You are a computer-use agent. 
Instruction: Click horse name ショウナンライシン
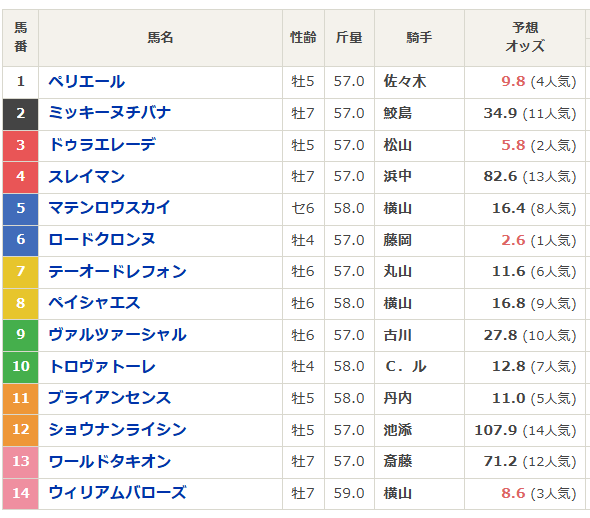pos(117,430)
